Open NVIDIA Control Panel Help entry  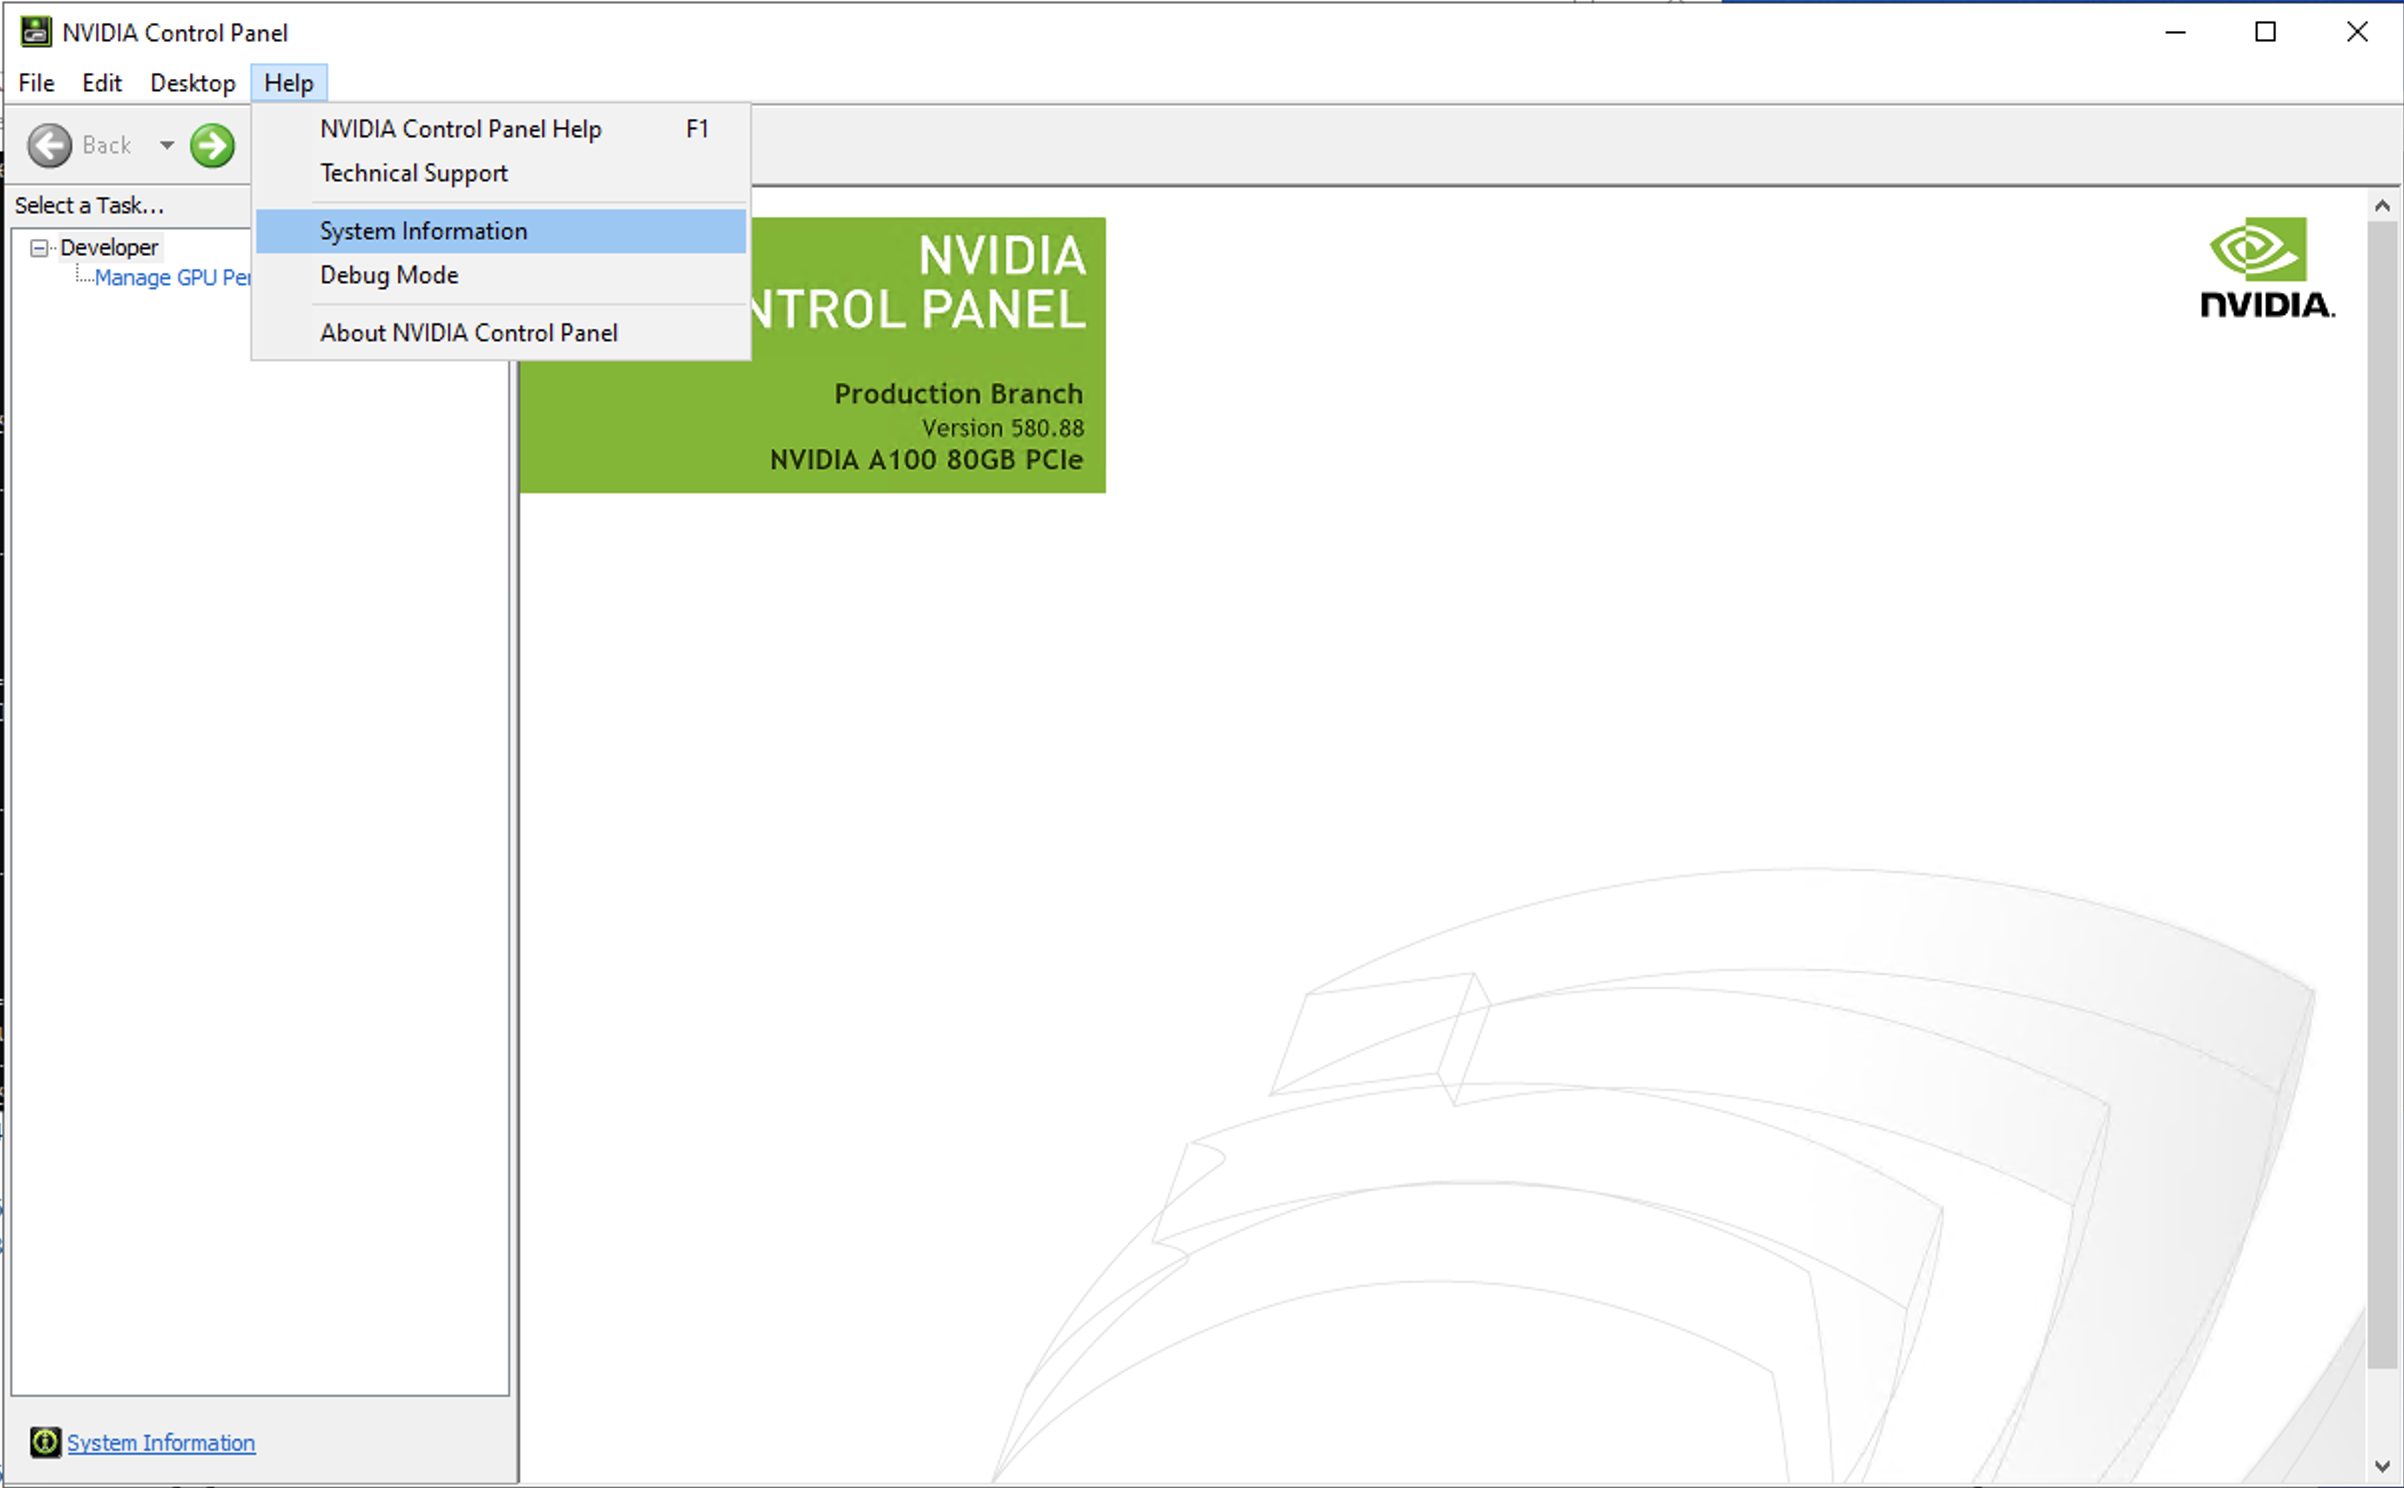[x=460, y=129]
